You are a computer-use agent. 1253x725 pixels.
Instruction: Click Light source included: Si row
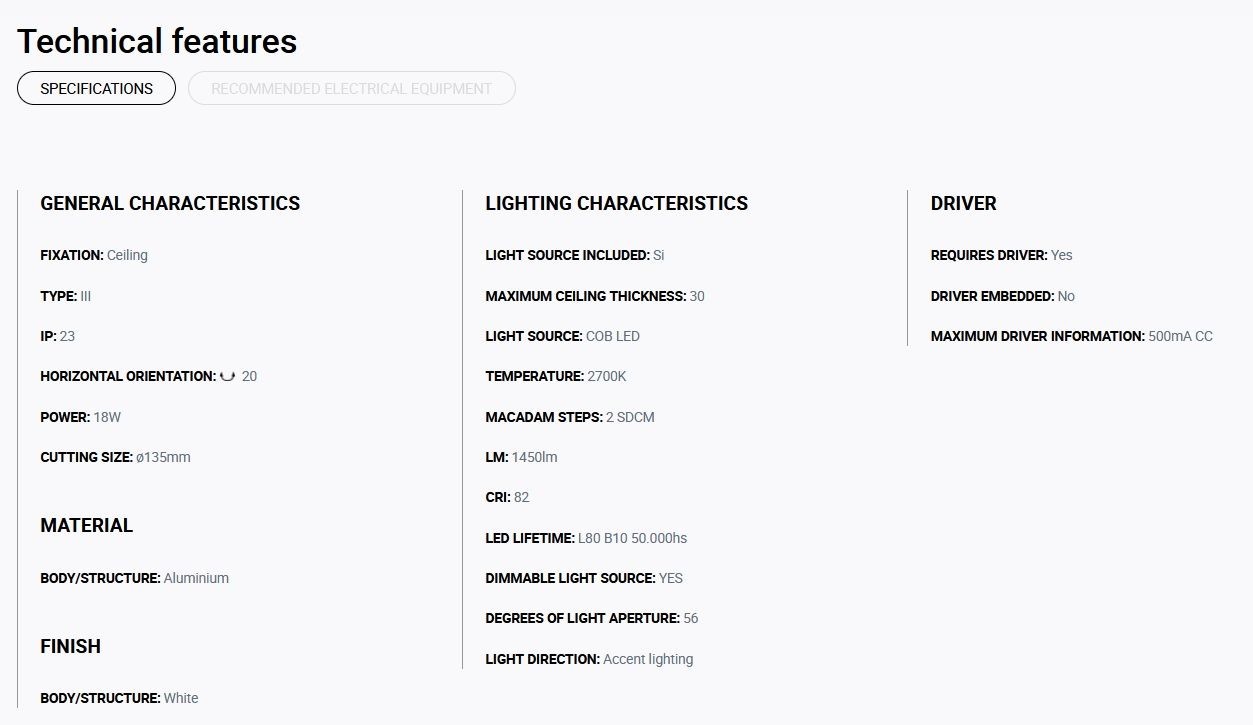coord(575,255)
